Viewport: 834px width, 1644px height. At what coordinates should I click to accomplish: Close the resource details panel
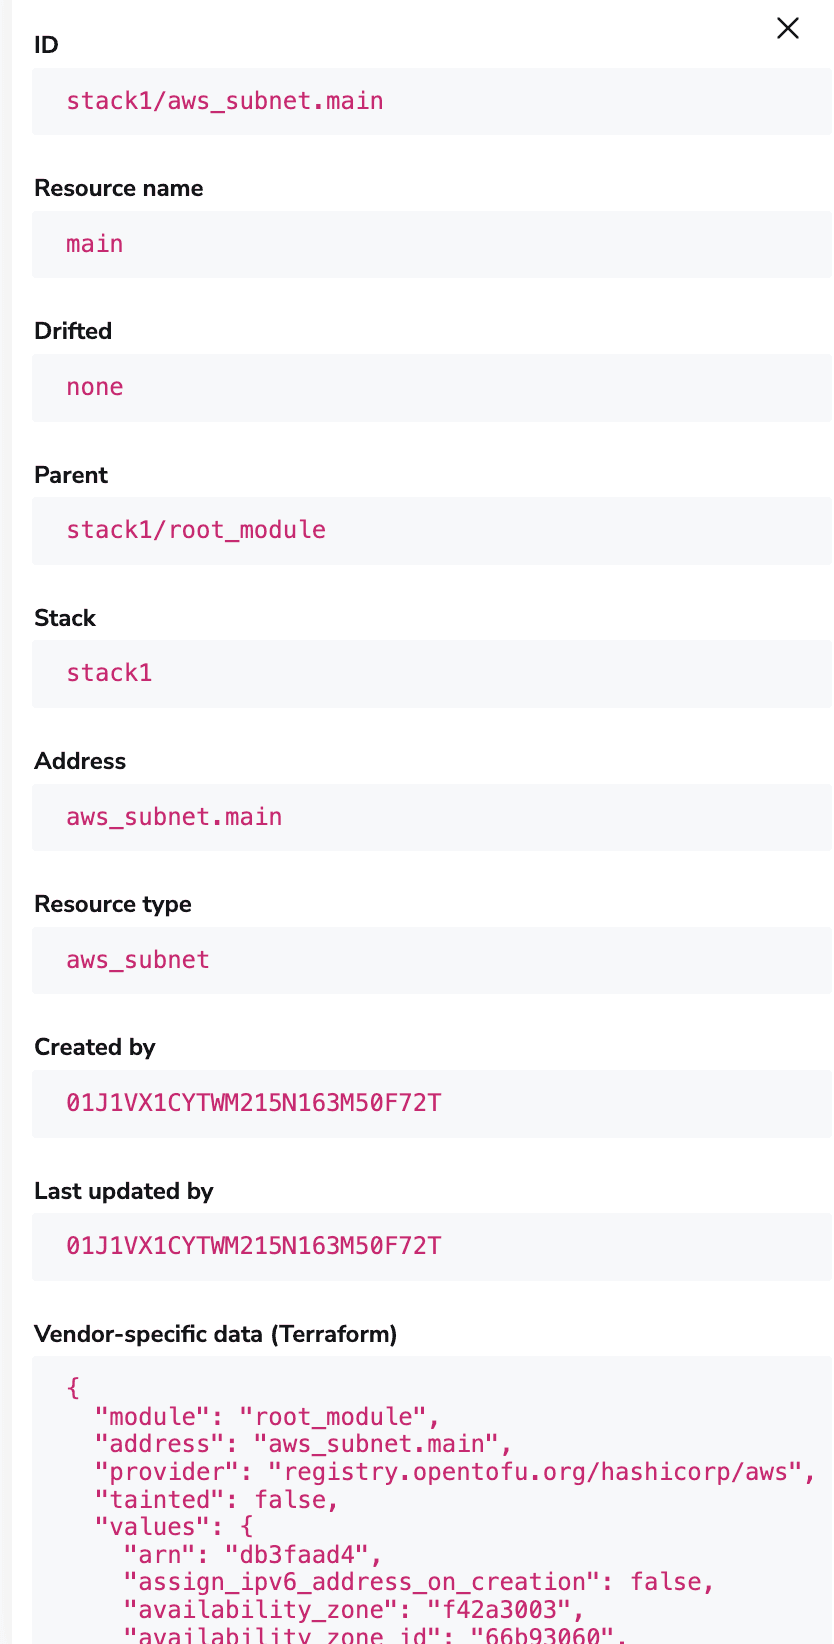pos(788,28)
